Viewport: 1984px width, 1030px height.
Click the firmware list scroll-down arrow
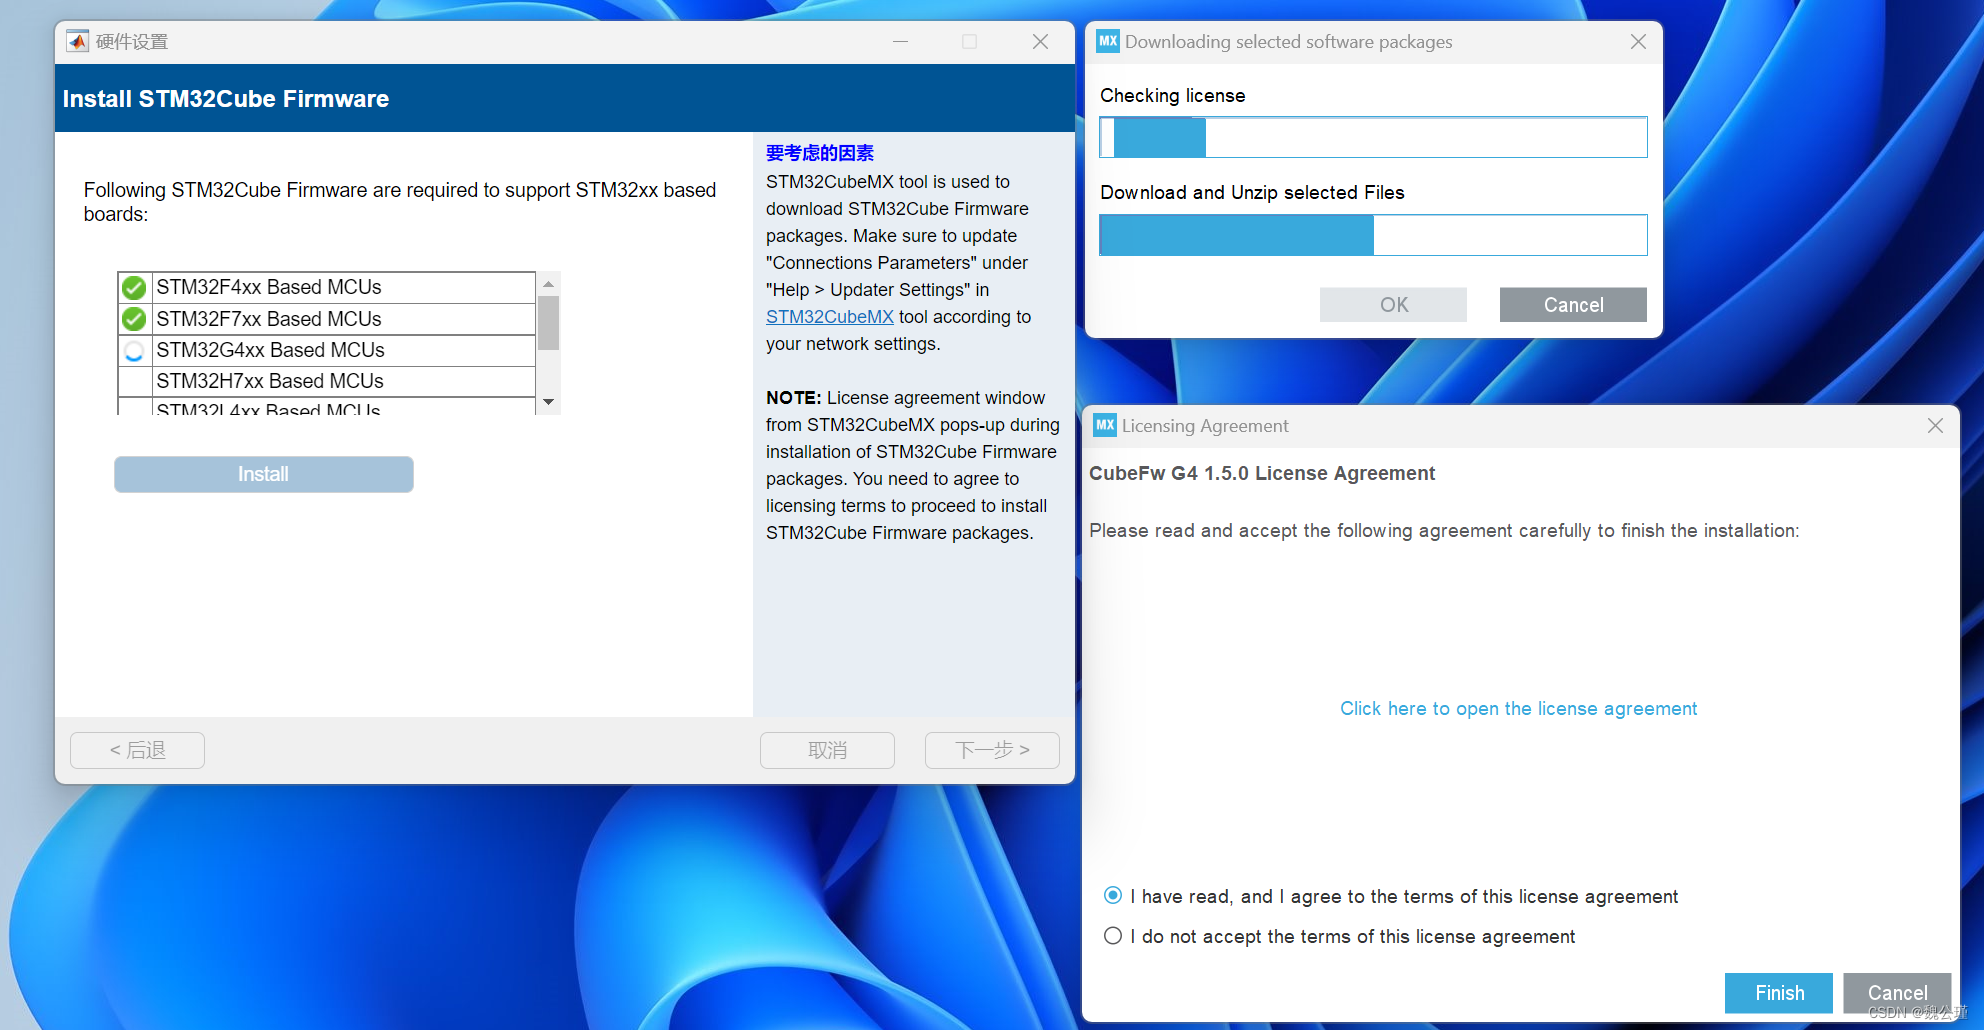[548, 402]
